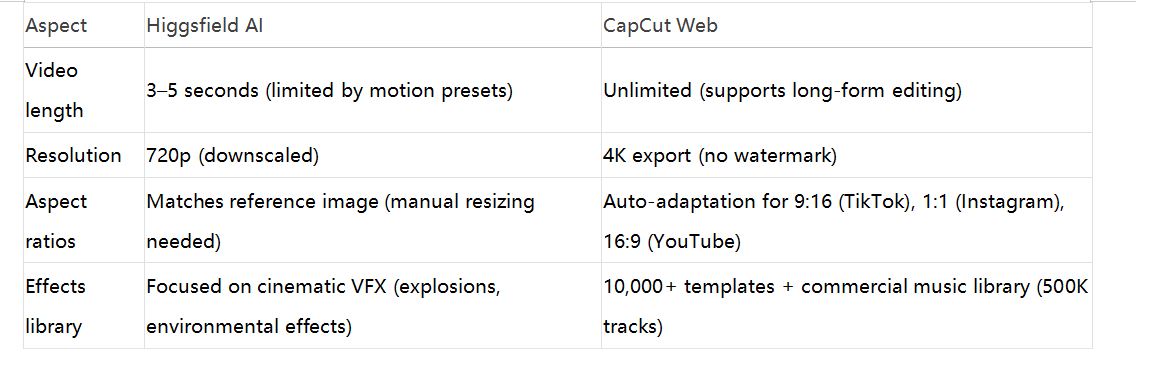Click the '720p (downscaled)' cell

(x=373, y=155)
